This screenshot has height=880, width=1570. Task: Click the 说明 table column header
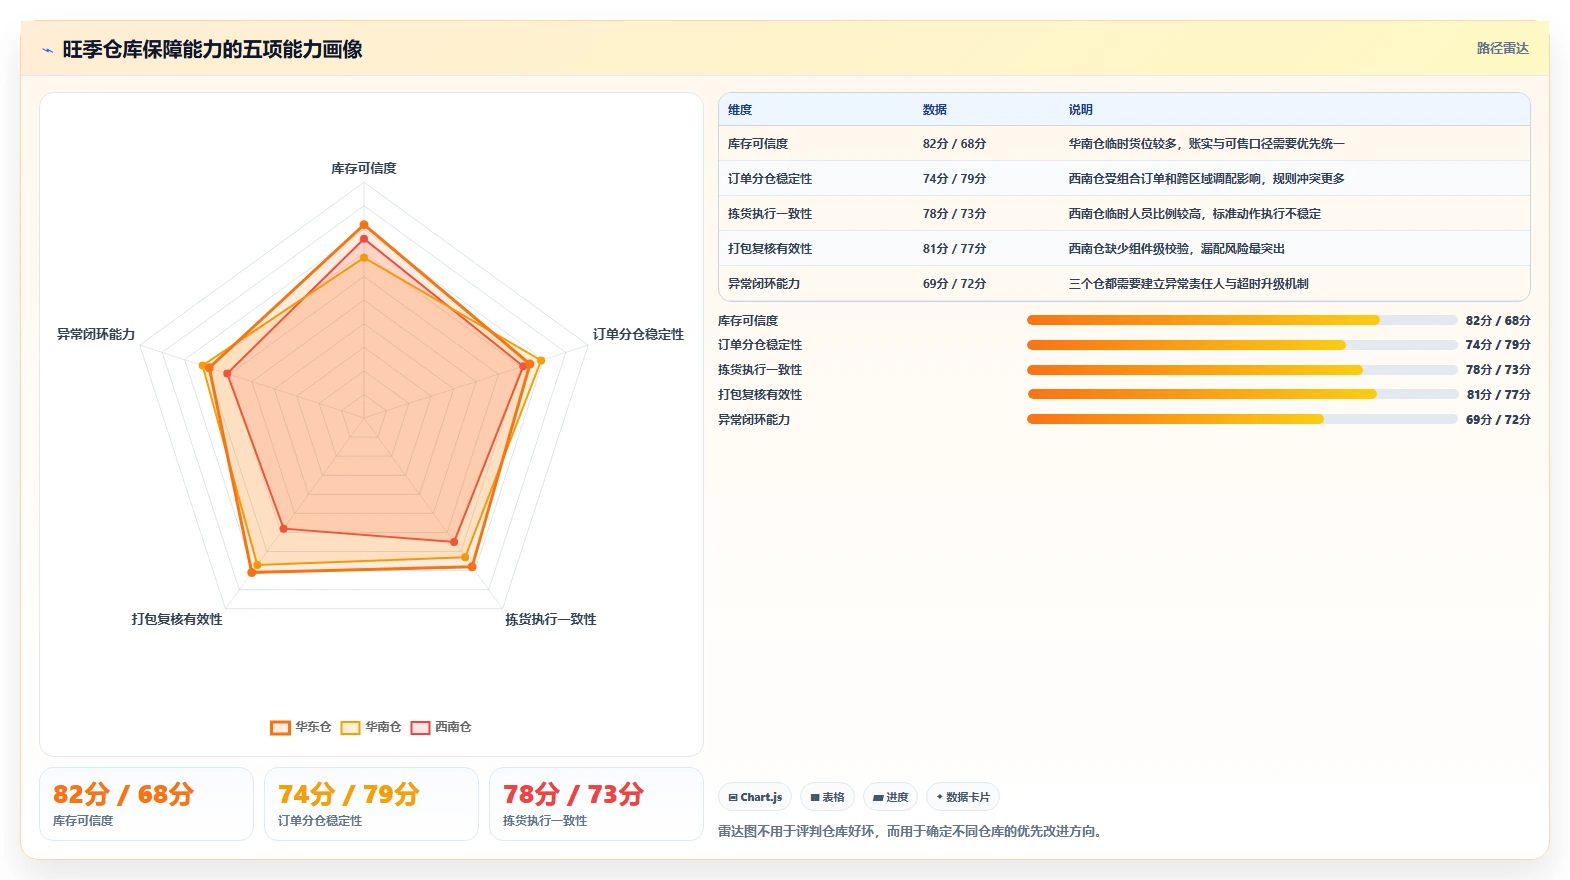[x=1081, y=110]
